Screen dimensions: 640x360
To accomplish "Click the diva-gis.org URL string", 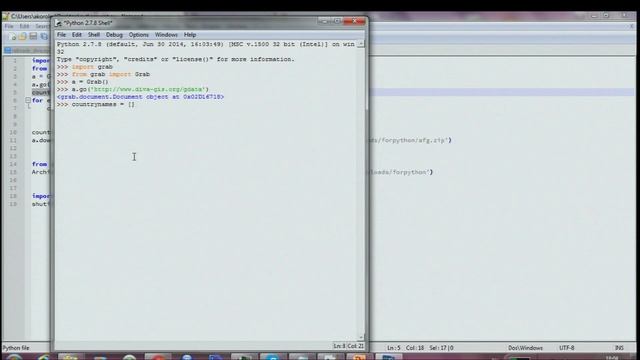I will coord(148,89).
